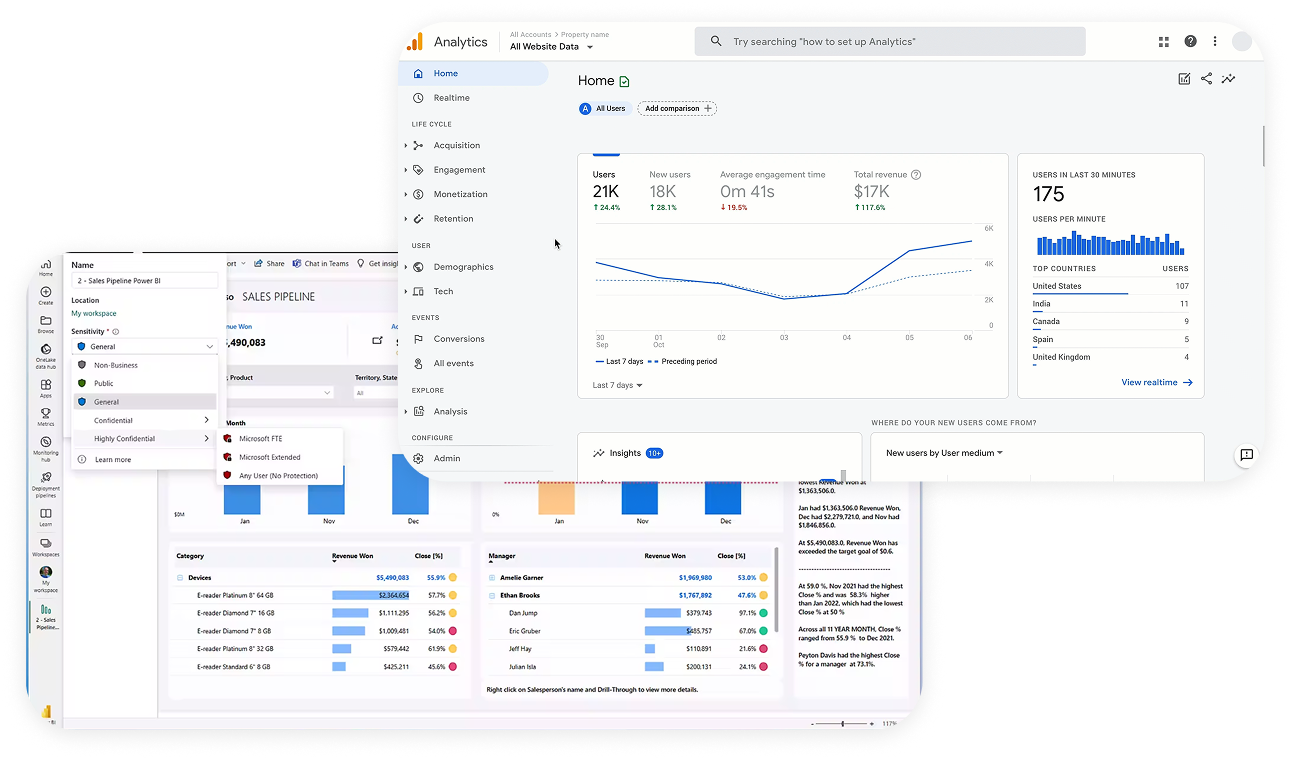The height and width of the screenshot is (759, 1291).
Task: Adjust the Power BI zoom slider
Action: point(842,723)
